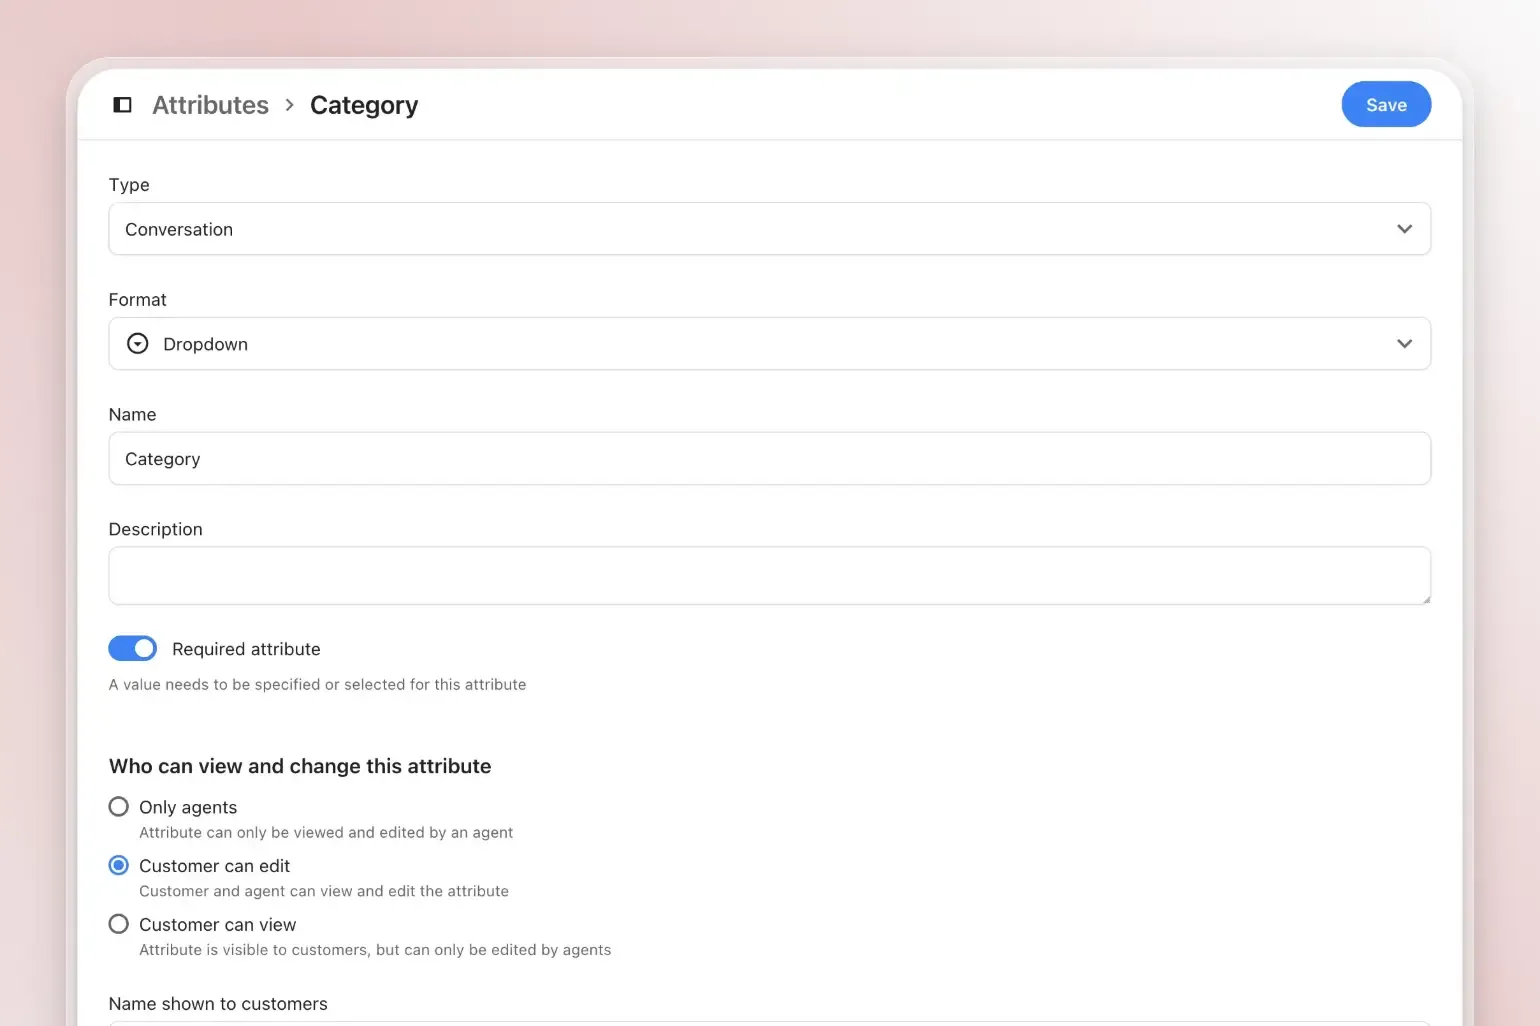Click the circled arrow icon beside Dropdown
The height and width of the screenshot is (1026, 1540).
pos(138,344)
